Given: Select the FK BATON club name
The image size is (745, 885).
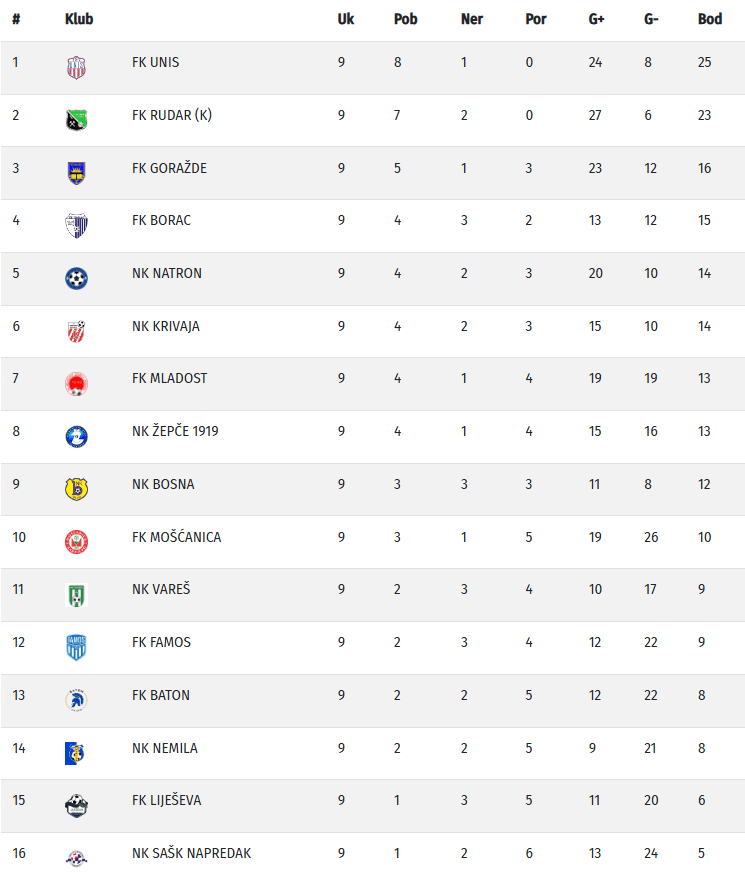Looking at the screenshot, I should [x=160, y=695].
